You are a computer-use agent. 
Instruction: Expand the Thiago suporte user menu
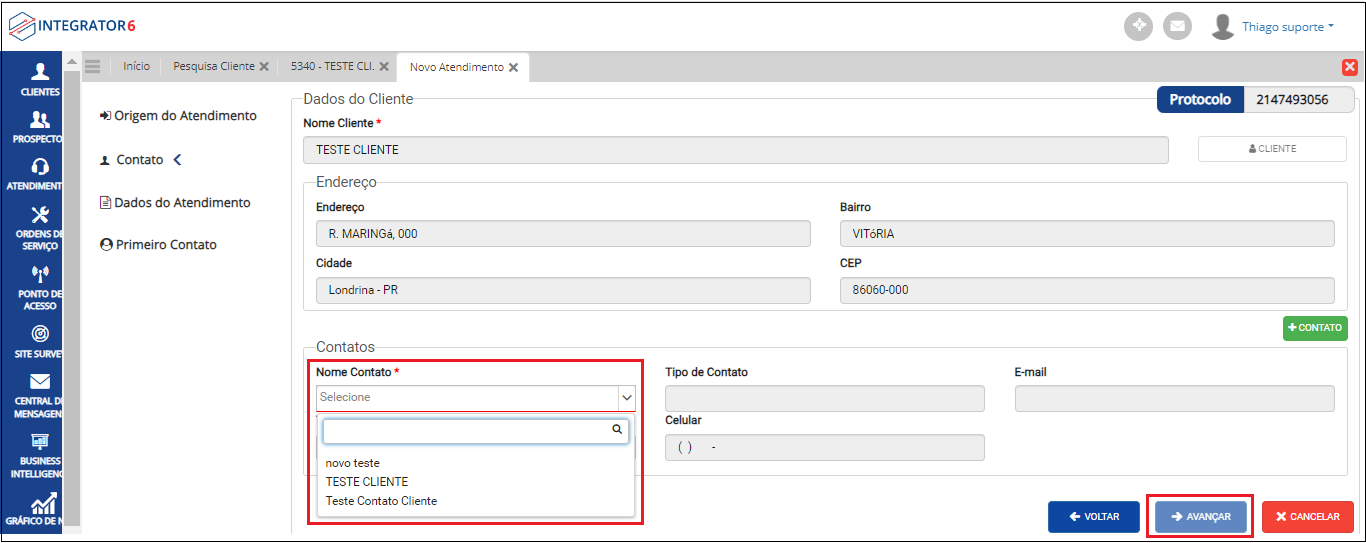[1287, 27]
